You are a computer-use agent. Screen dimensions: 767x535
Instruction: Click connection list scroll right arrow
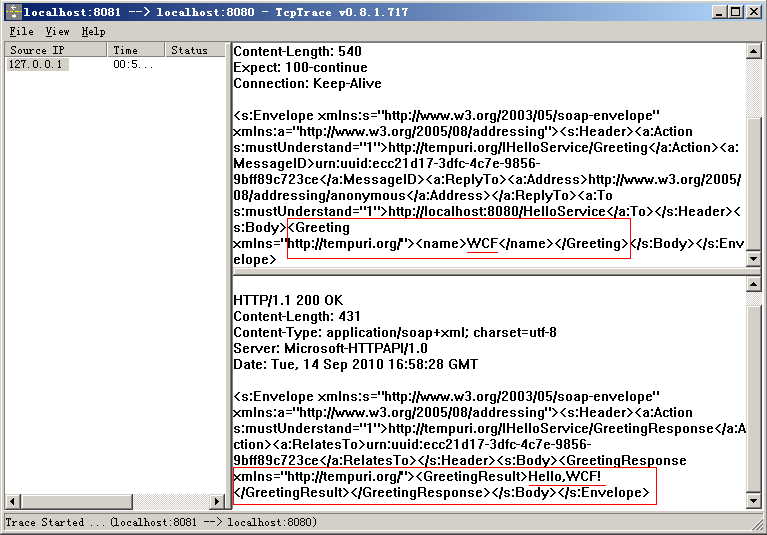coord(217,501)
